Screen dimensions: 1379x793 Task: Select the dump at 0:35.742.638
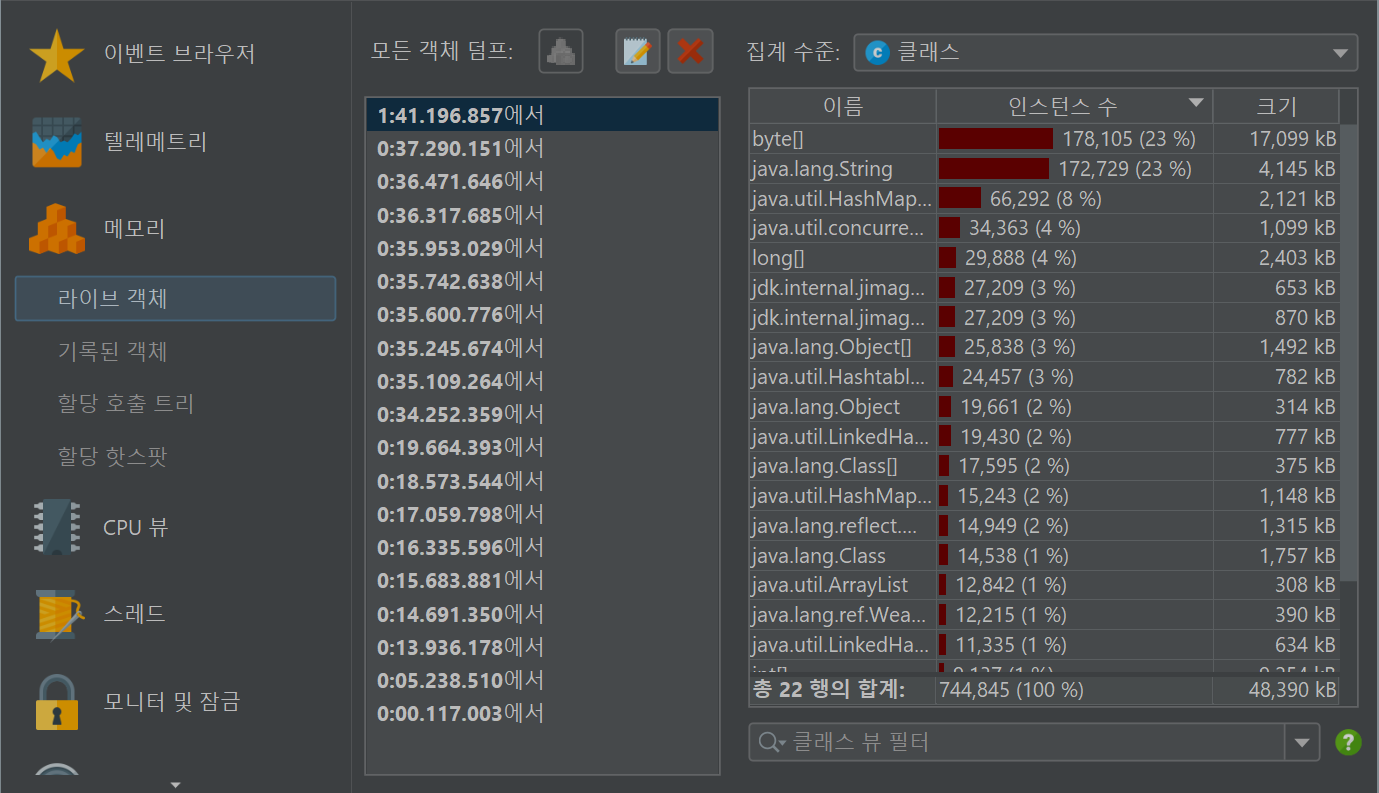click(x=542, y=281)
